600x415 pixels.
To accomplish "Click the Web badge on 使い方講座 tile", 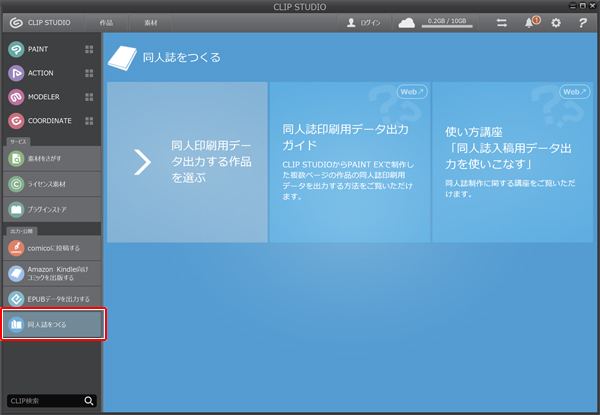I will 574,92.
